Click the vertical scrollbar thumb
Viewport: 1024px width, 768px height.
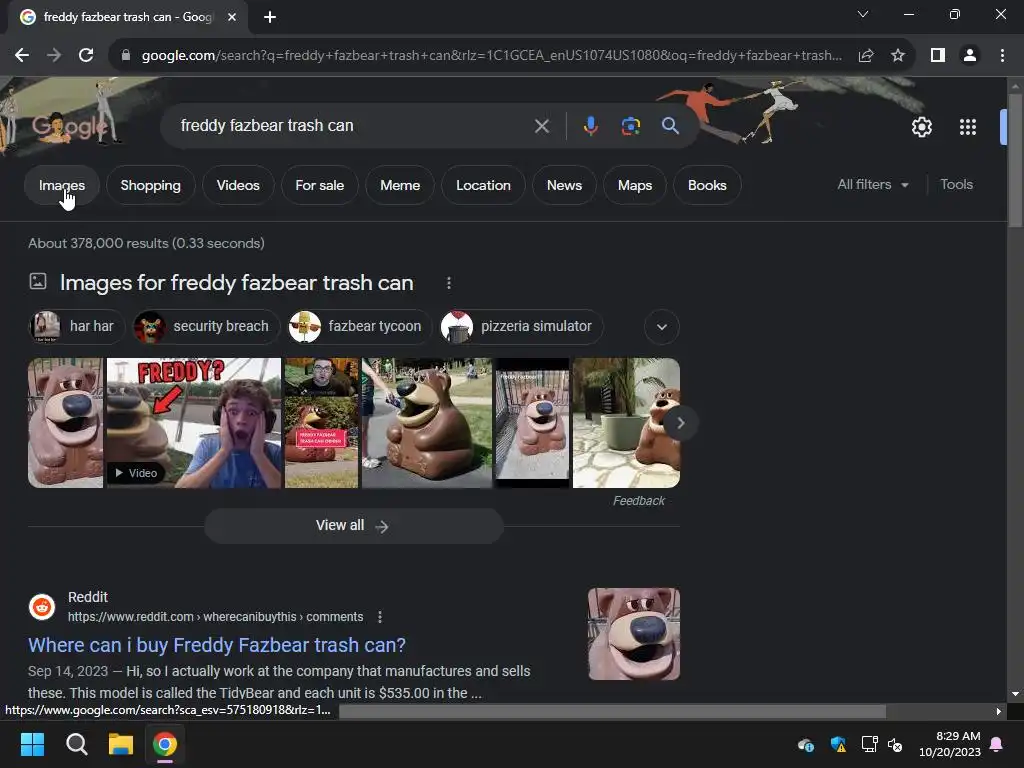tap(1015, 160)
